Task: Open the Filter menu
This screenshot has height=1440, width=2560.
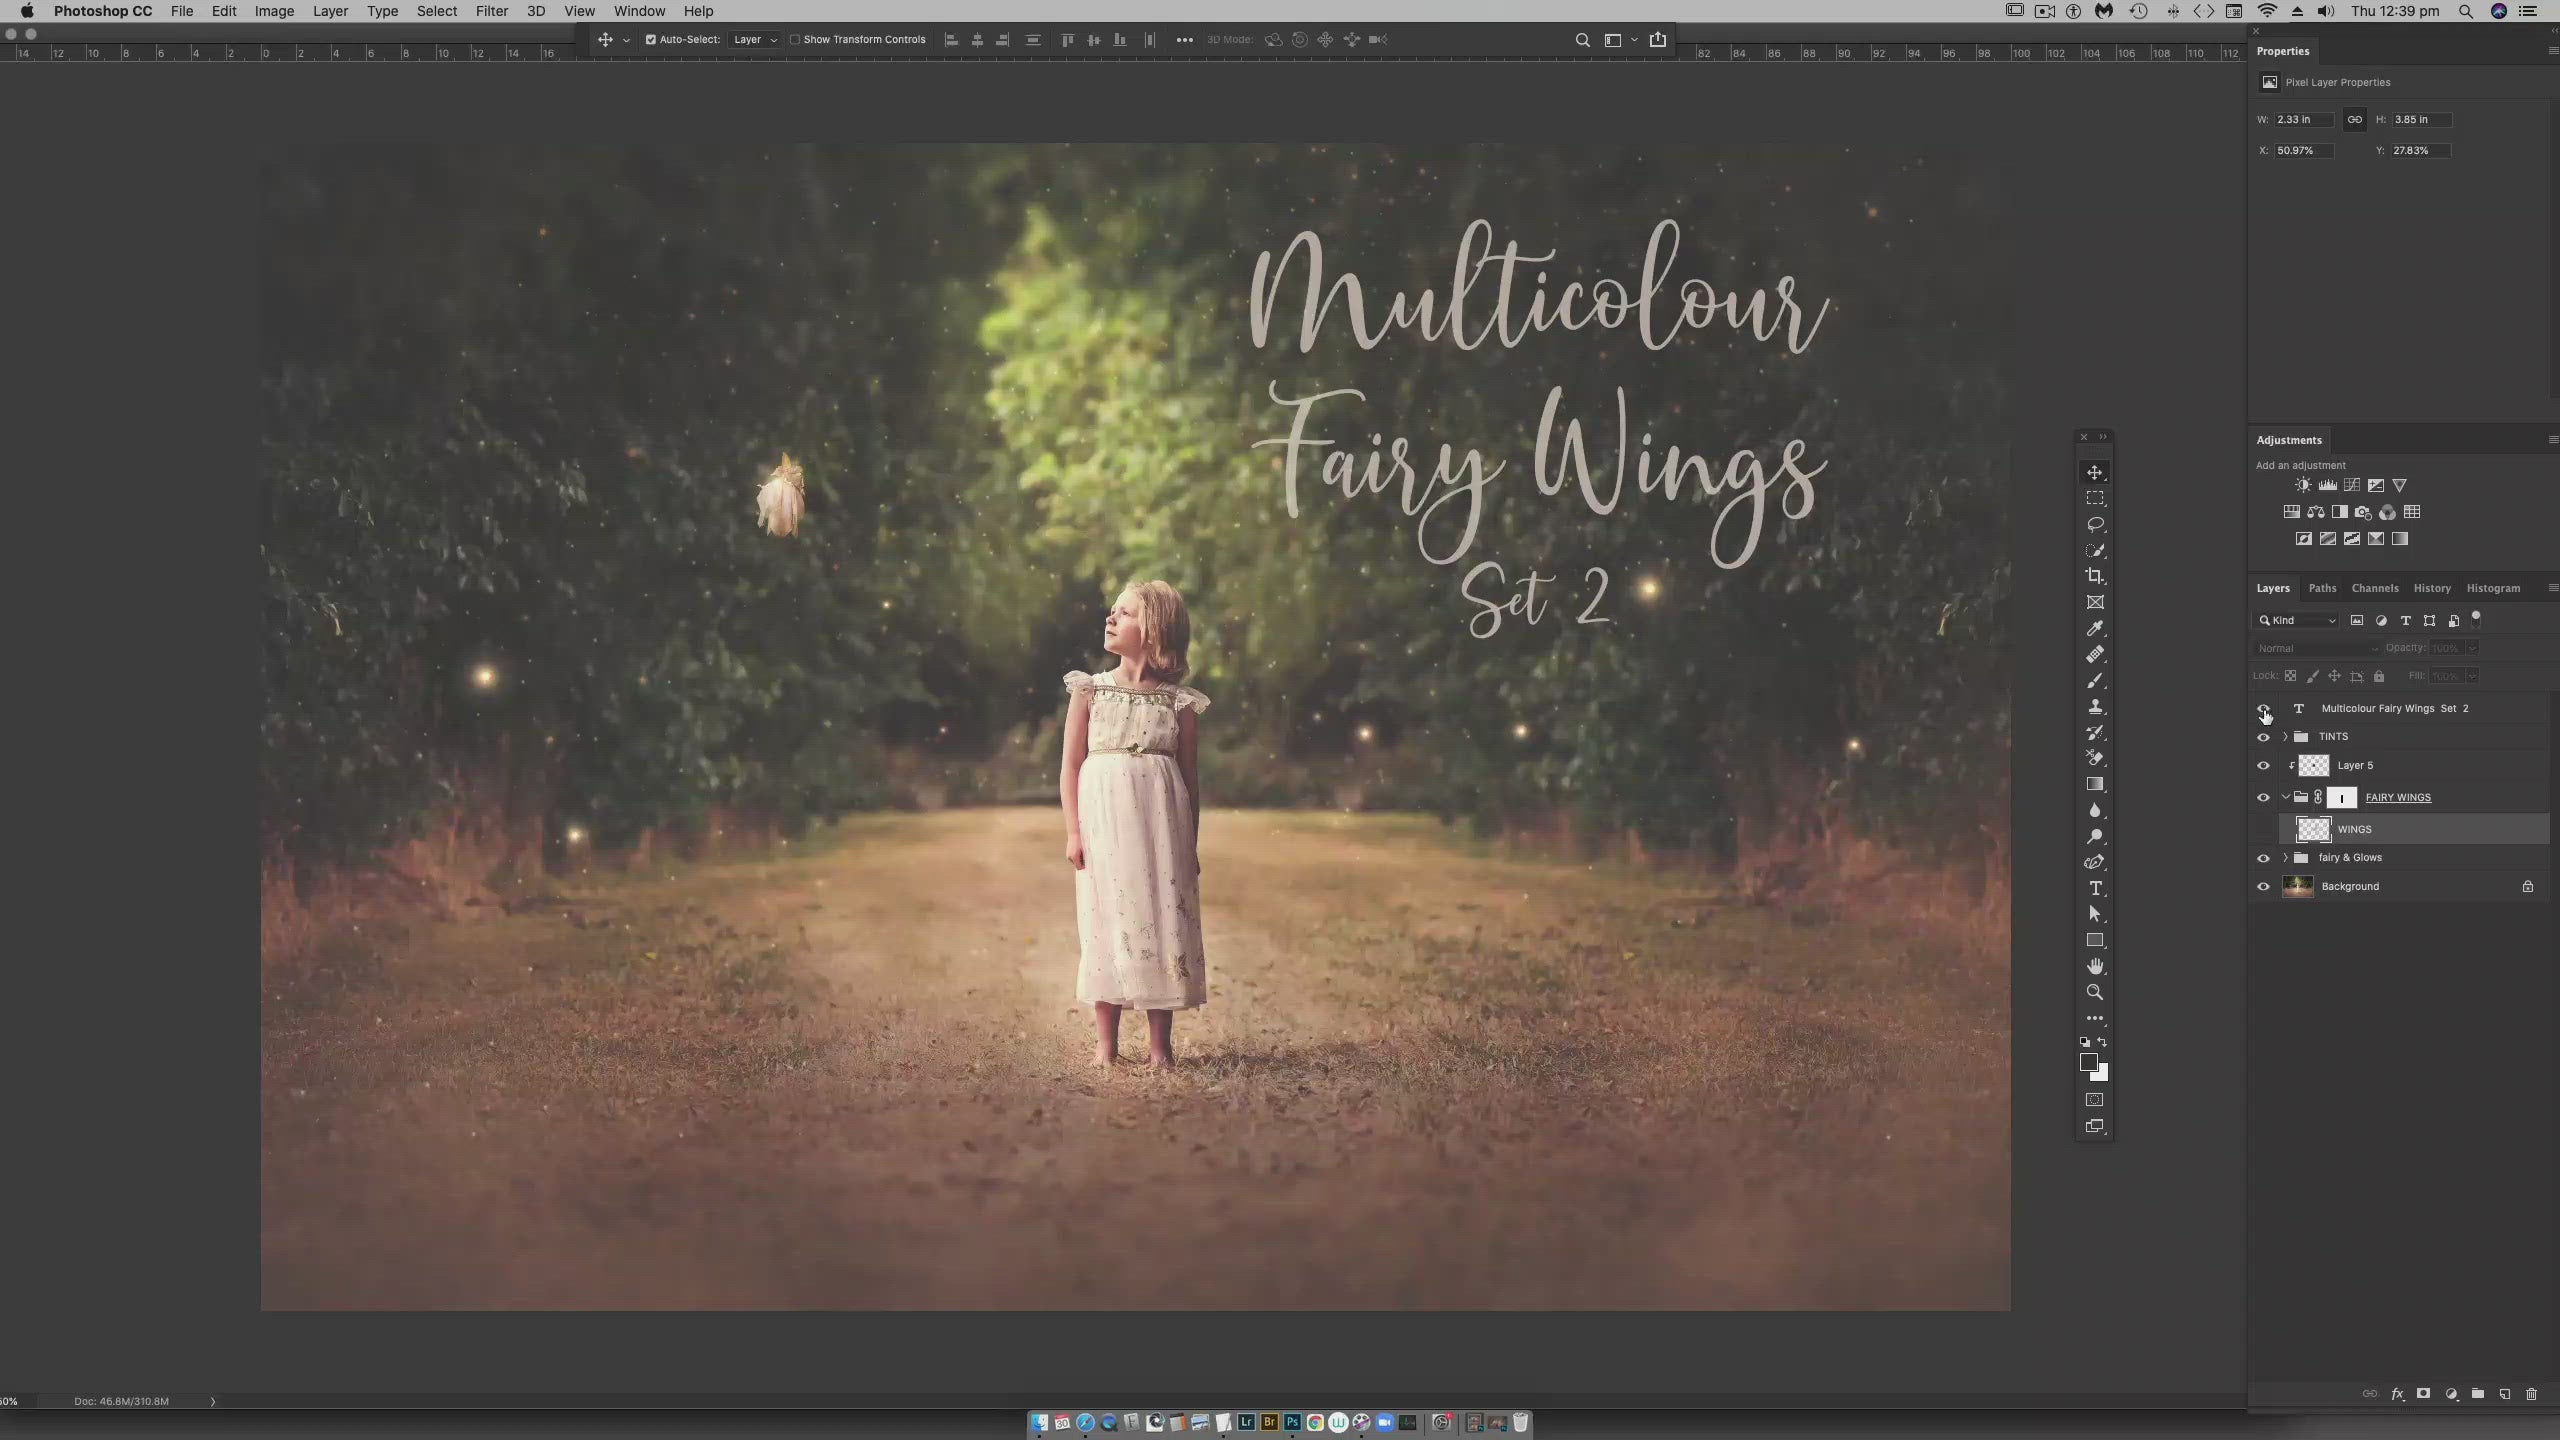Action: click(x=491, y=11)
